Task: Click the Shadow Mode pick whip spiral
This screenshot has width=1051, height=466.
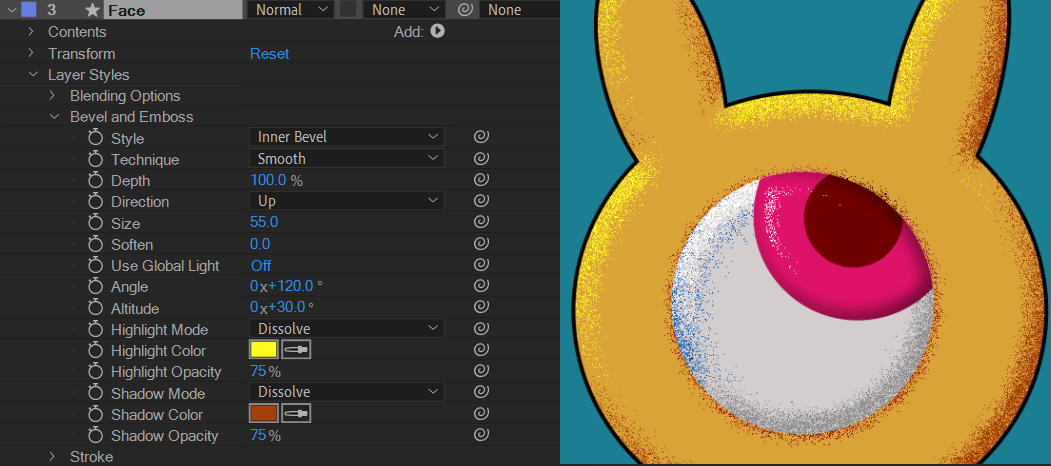Action: tap(481, 392)
